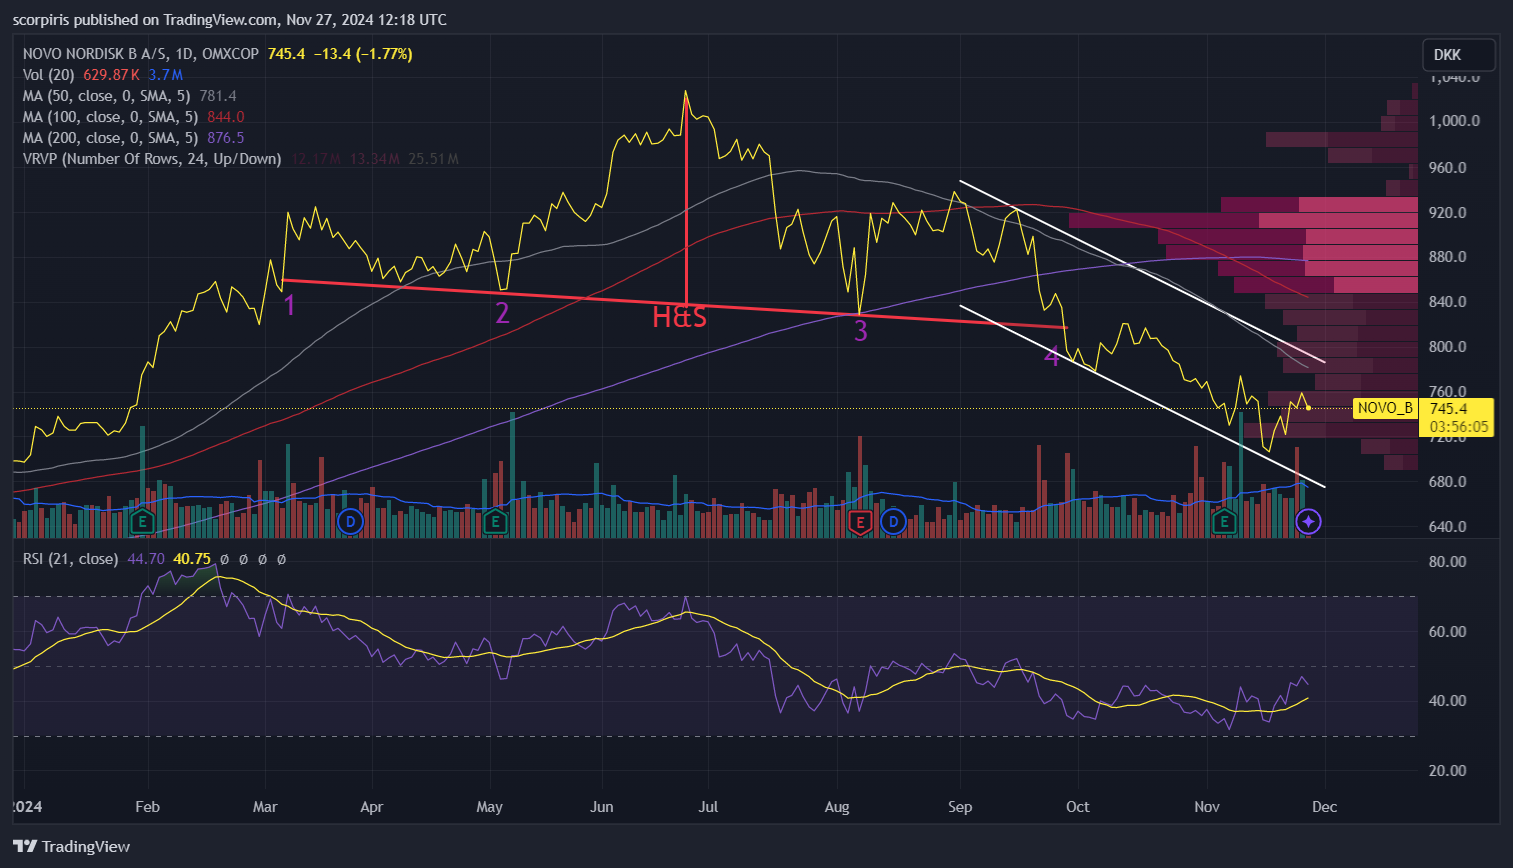Click the Dec label on time axis
Image resolution: width=1513 pixels, height=868 pixels.
1325,807
